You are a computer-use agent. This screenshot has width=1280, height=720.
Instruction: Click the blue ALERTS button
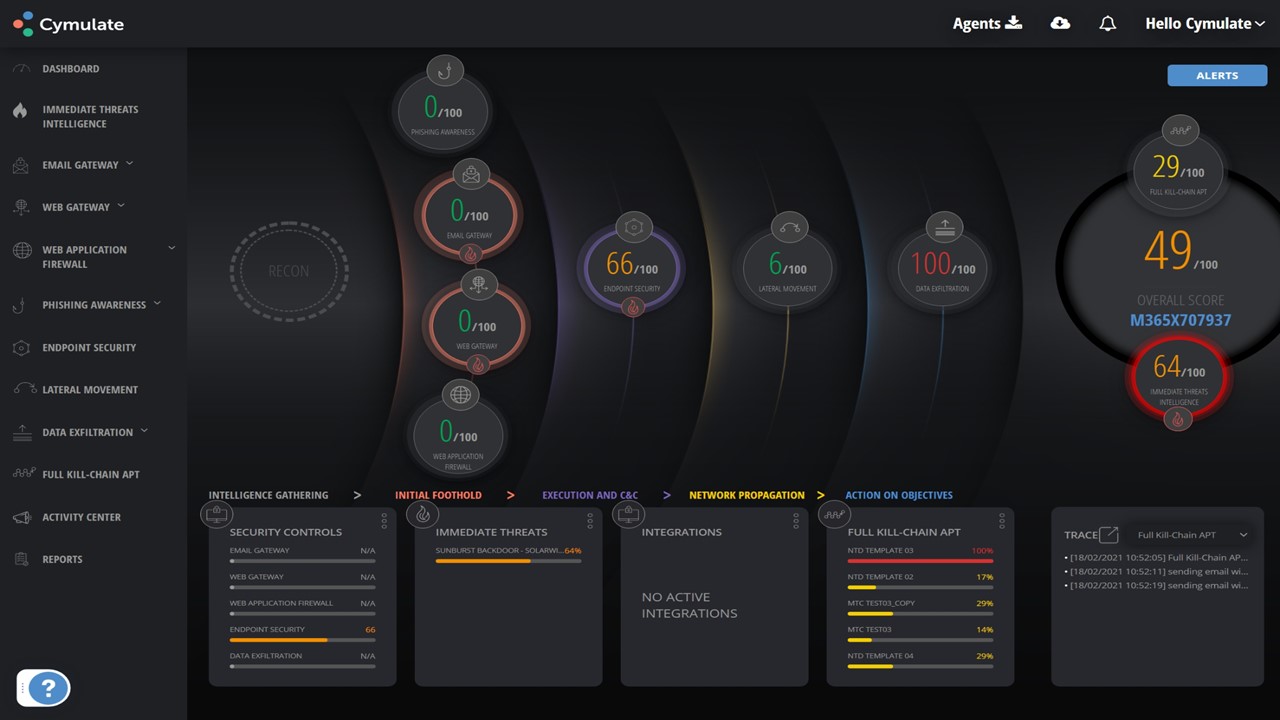pos(1217,76)
